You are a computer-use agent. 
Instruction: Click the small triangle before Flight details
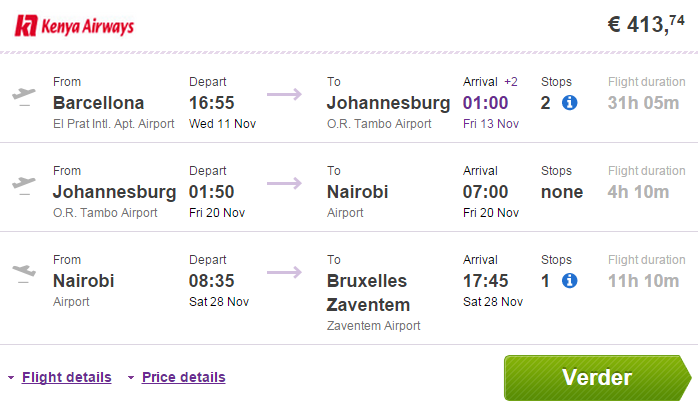11,378
